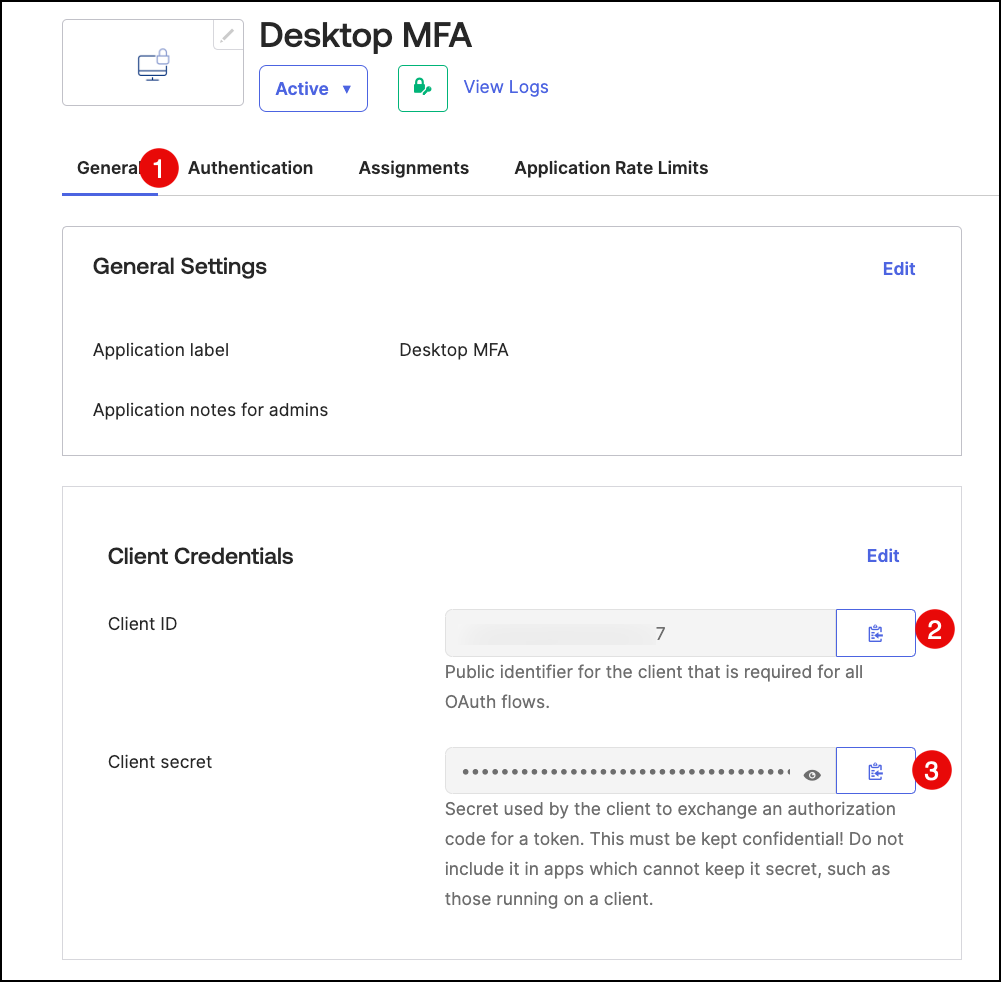Open the Active status dropdown
The image size is (1001, 982).
(x=313, y=89)
